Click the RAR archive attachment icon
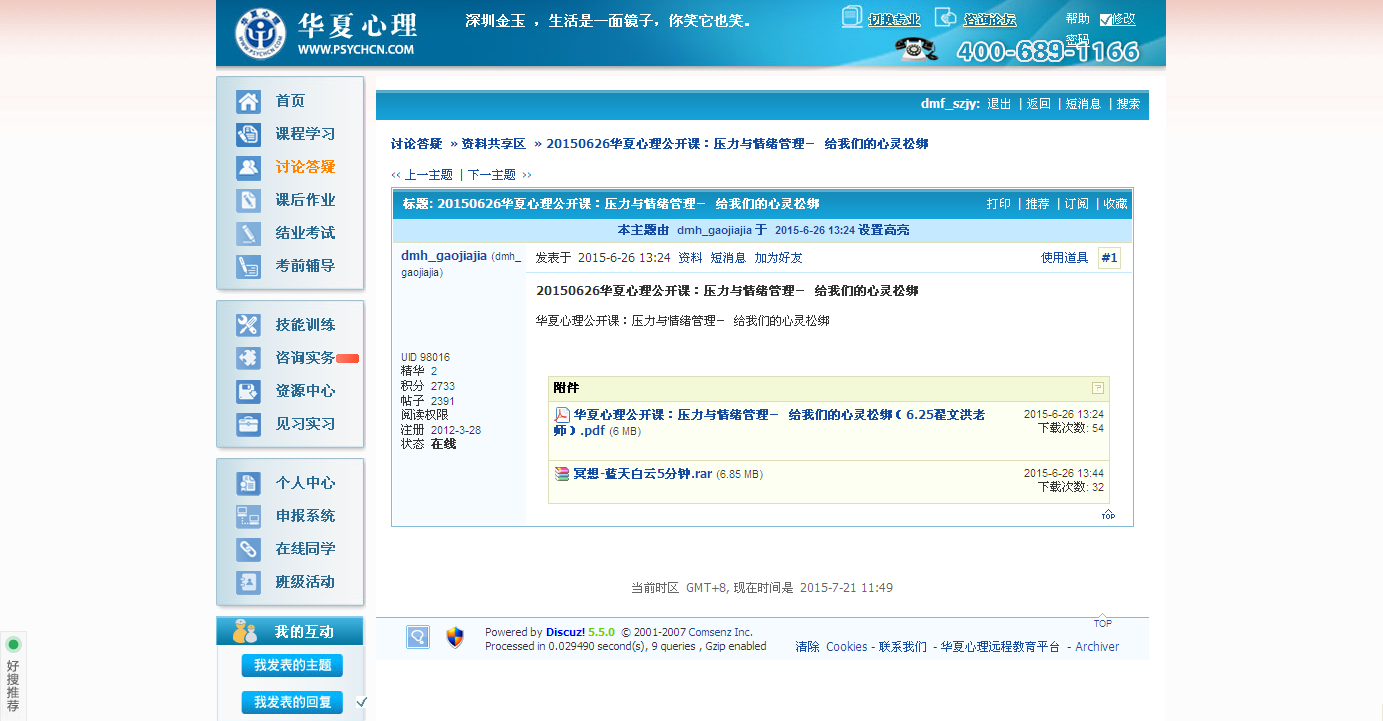 pos(562,474)
